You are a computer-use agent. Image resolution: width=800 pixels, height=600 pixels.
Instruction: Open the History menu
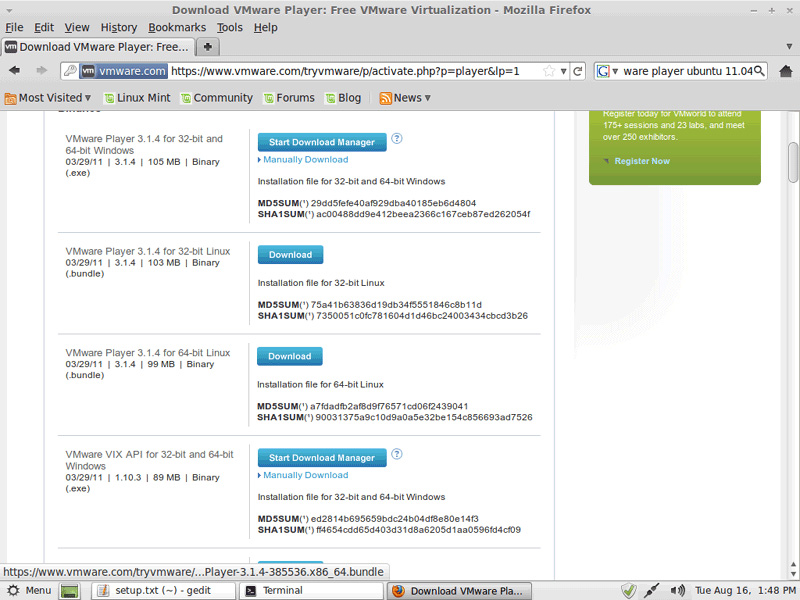tap(119, 28)
